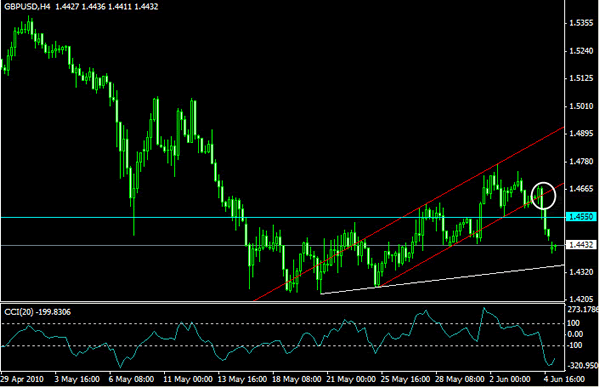
Task: Select the white support trendline
Action: click(442, 279)
